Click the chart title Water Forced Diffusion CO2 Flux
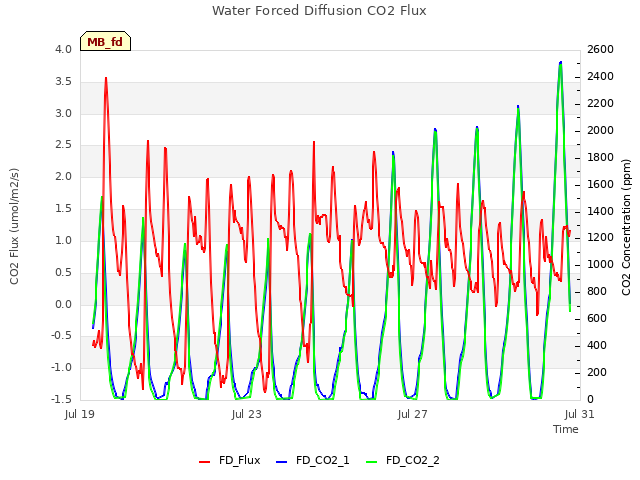The image size is (640, 480). click(319, 11)
